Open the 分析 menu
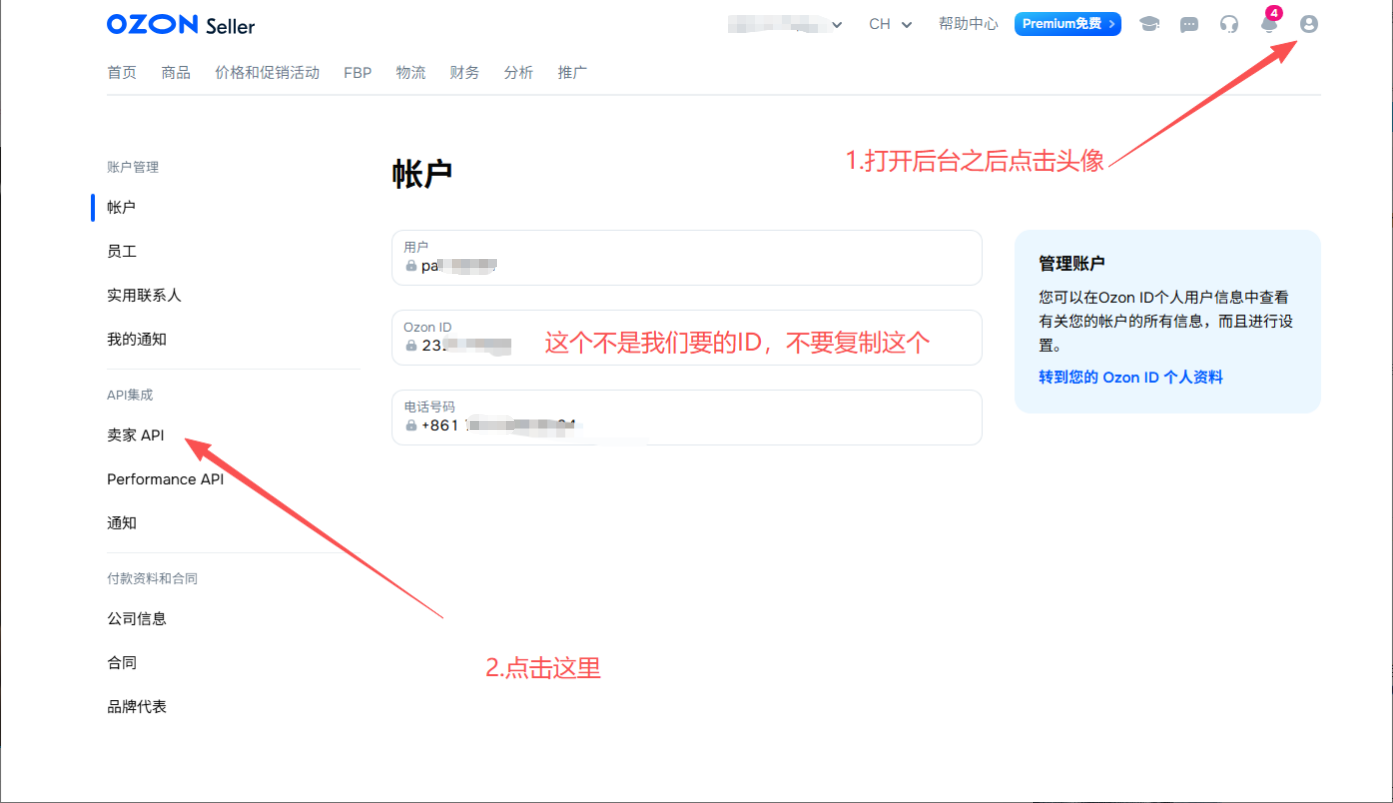 pos(519,72)
